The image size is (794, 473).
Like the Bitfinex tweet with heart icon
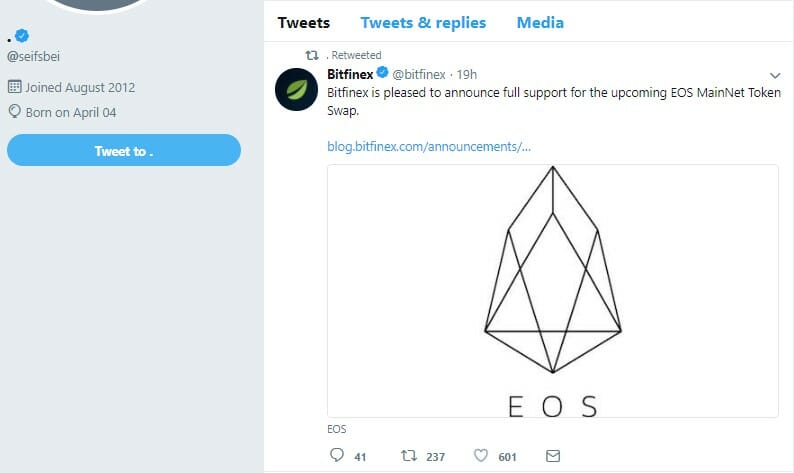point(481,456)
